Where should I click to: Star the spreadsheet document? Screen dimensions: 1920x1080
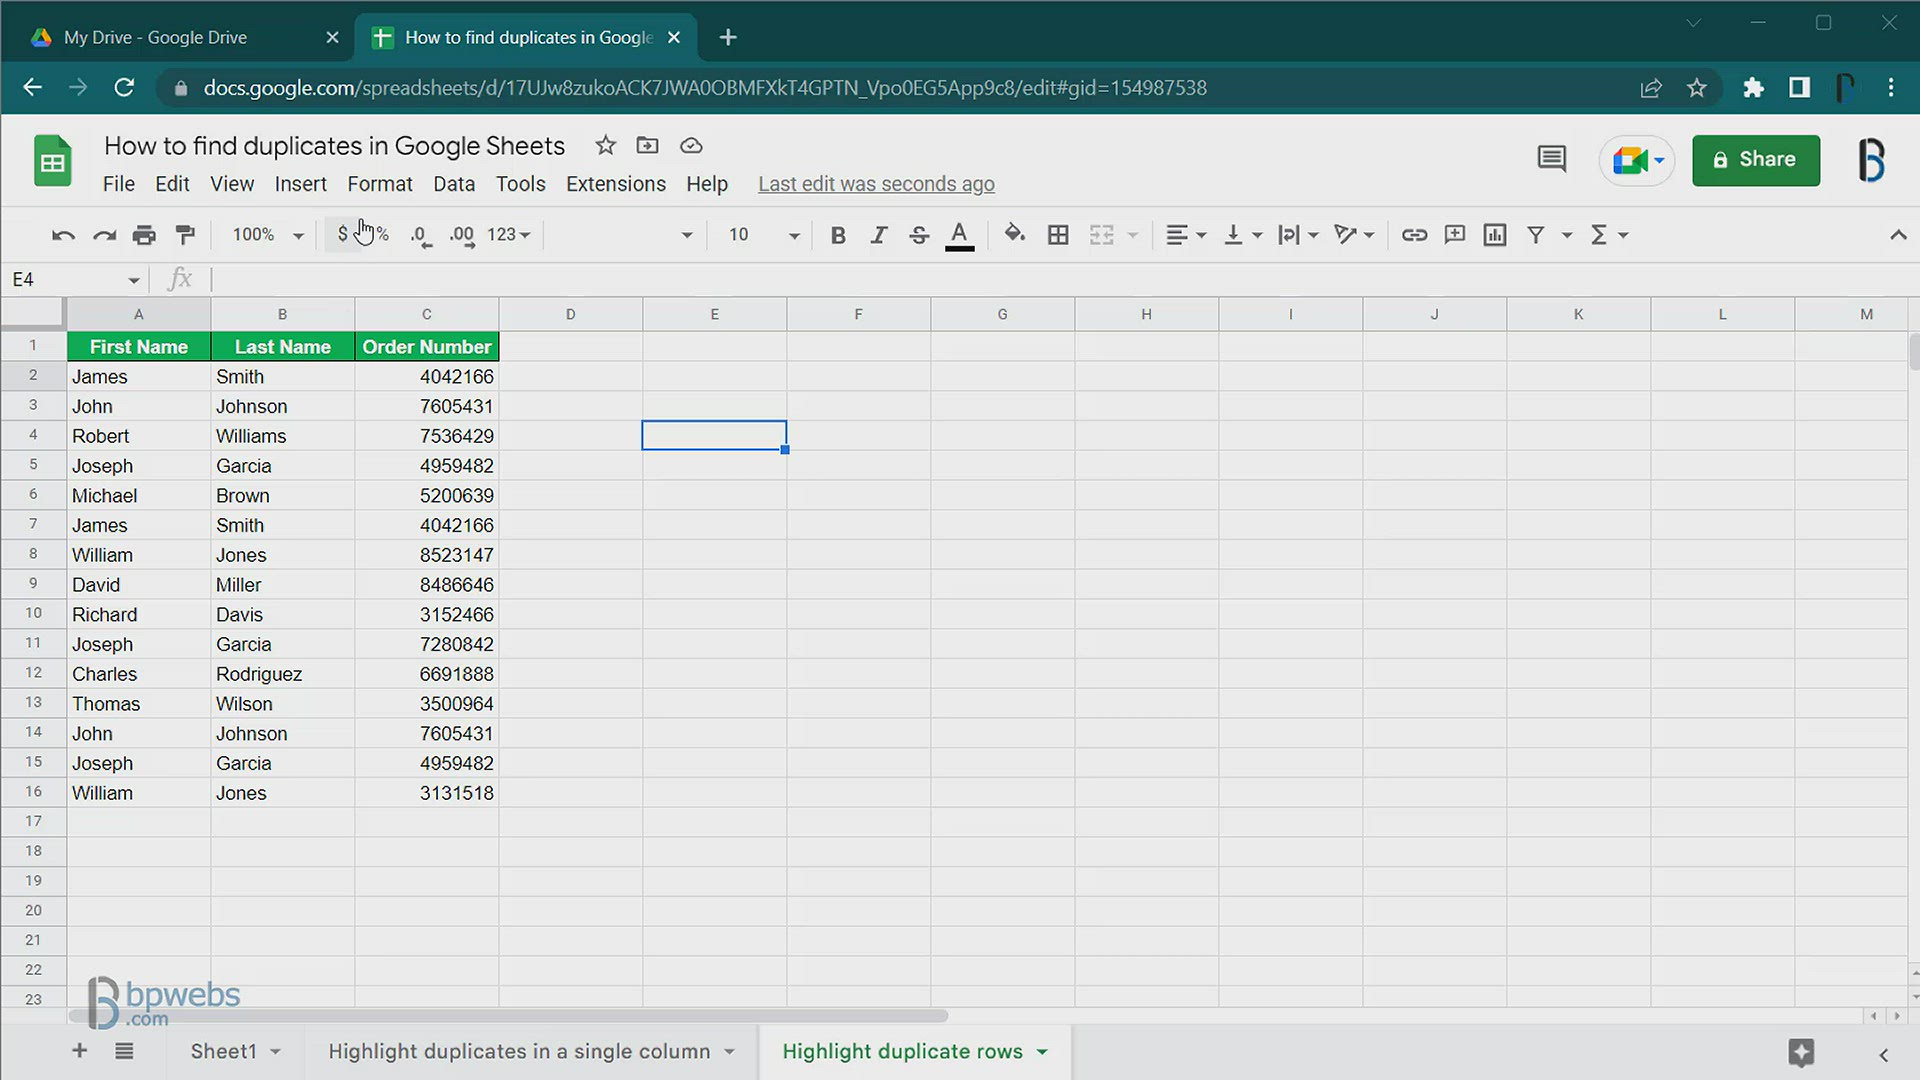point(605,146)
